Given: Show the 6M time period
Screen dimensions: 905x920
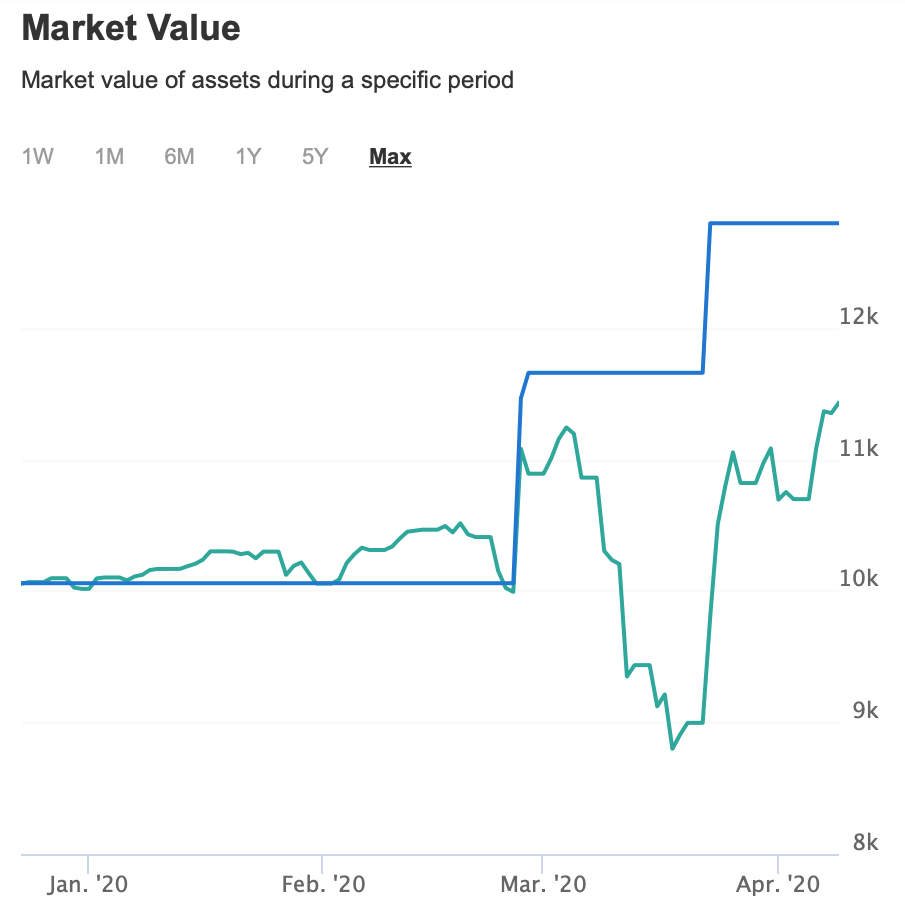Looking at the screenshot, I should tap(179, 157).
